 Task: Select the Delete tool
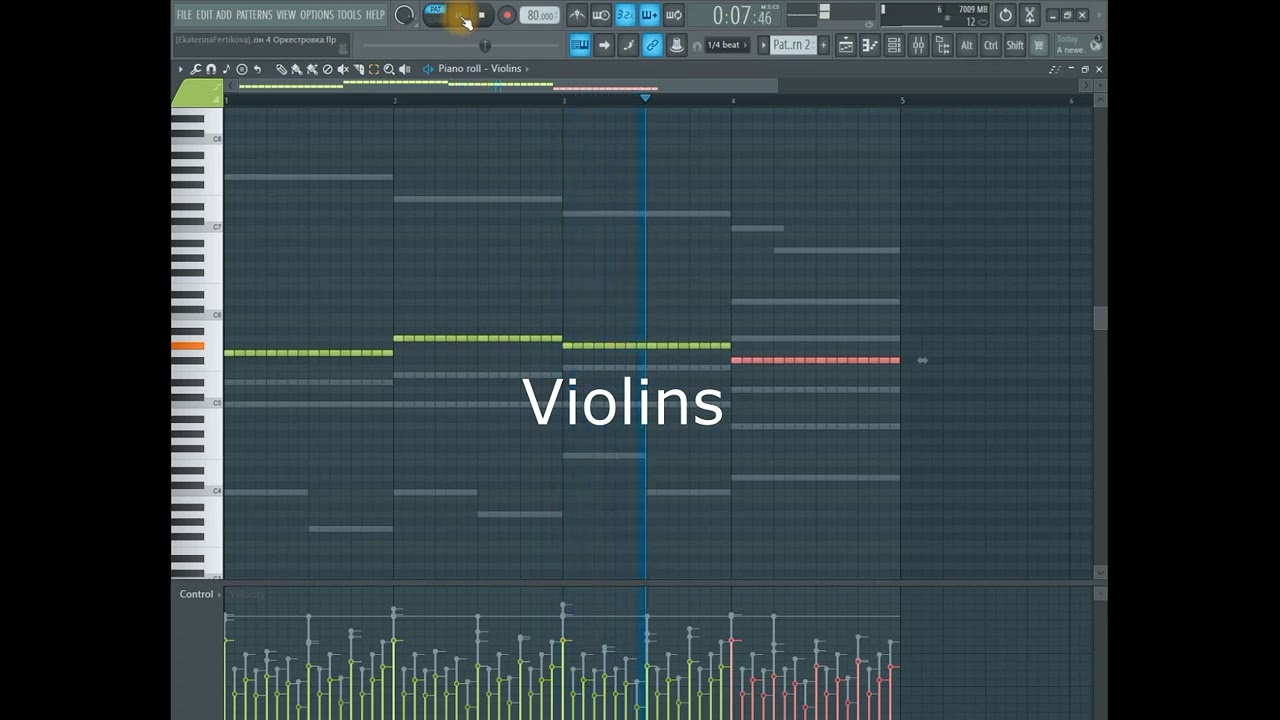[x=327, y=69]
